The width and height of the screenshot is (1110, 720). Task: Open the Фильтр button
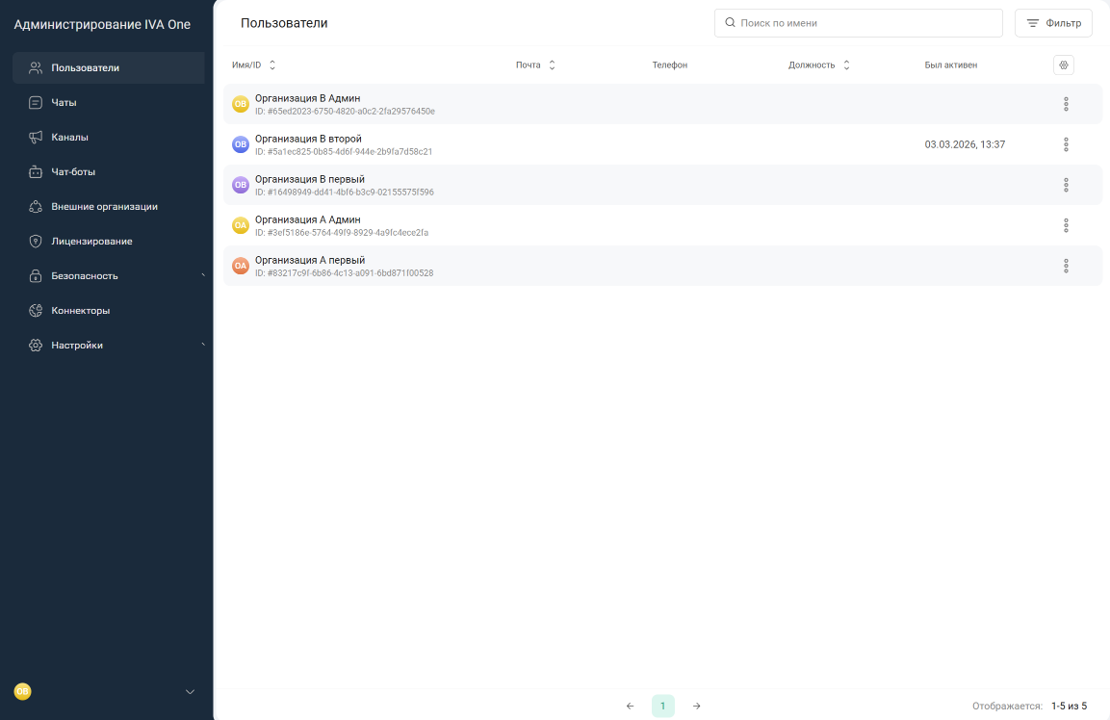click(1053, 23)
